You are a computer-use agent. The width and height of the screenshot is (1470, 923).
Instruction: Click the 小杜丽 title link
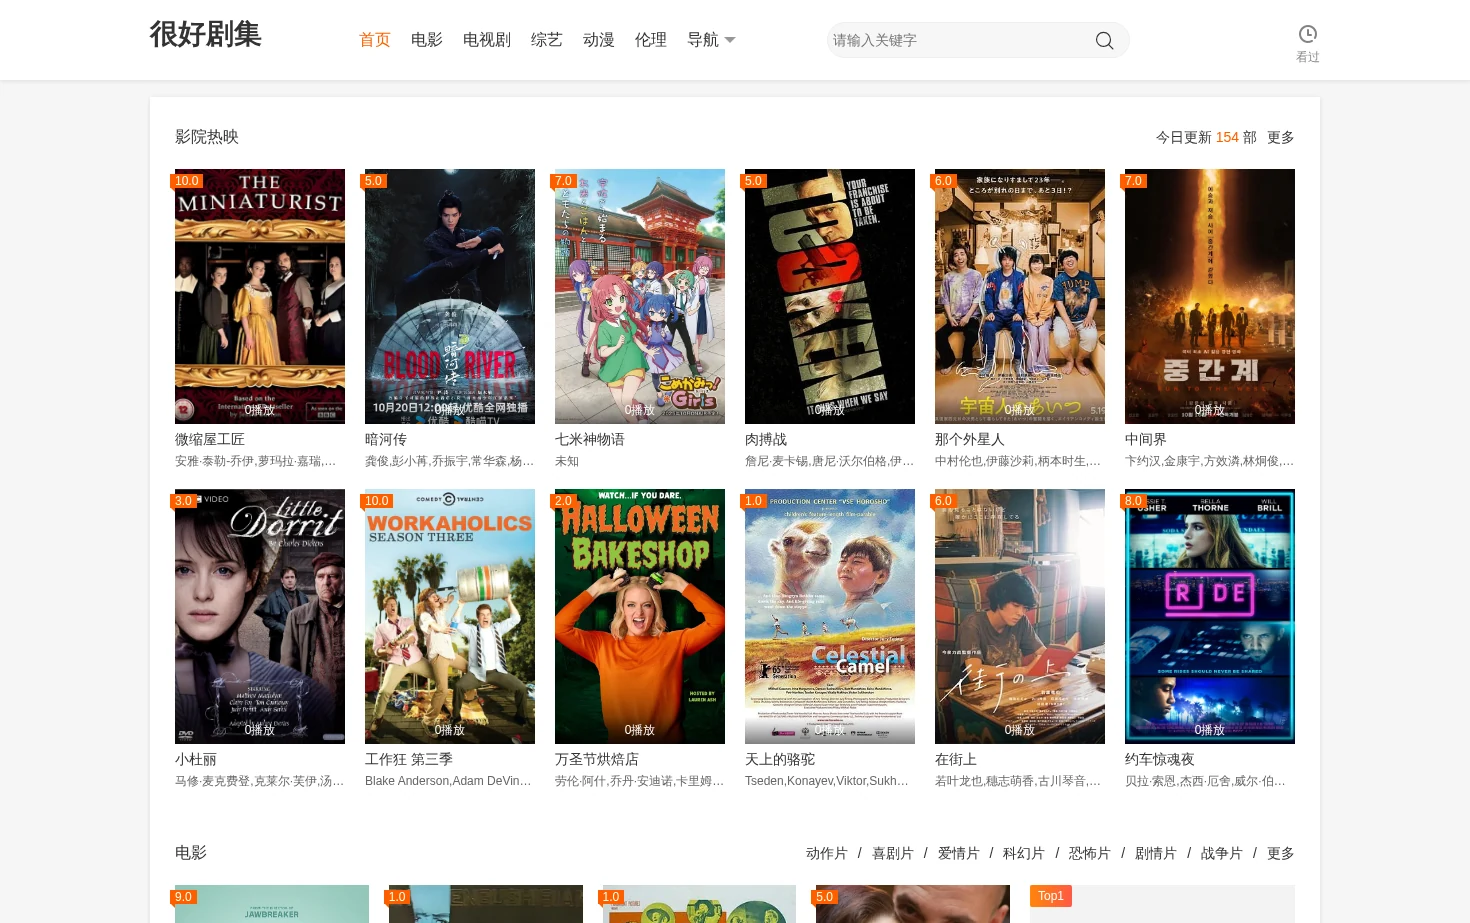pos(196,759)
